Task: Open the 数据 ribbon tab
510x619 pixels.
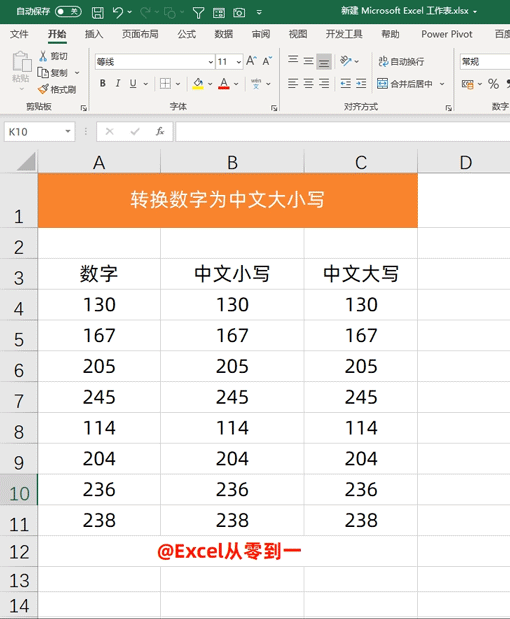Action: coord(223,34)
